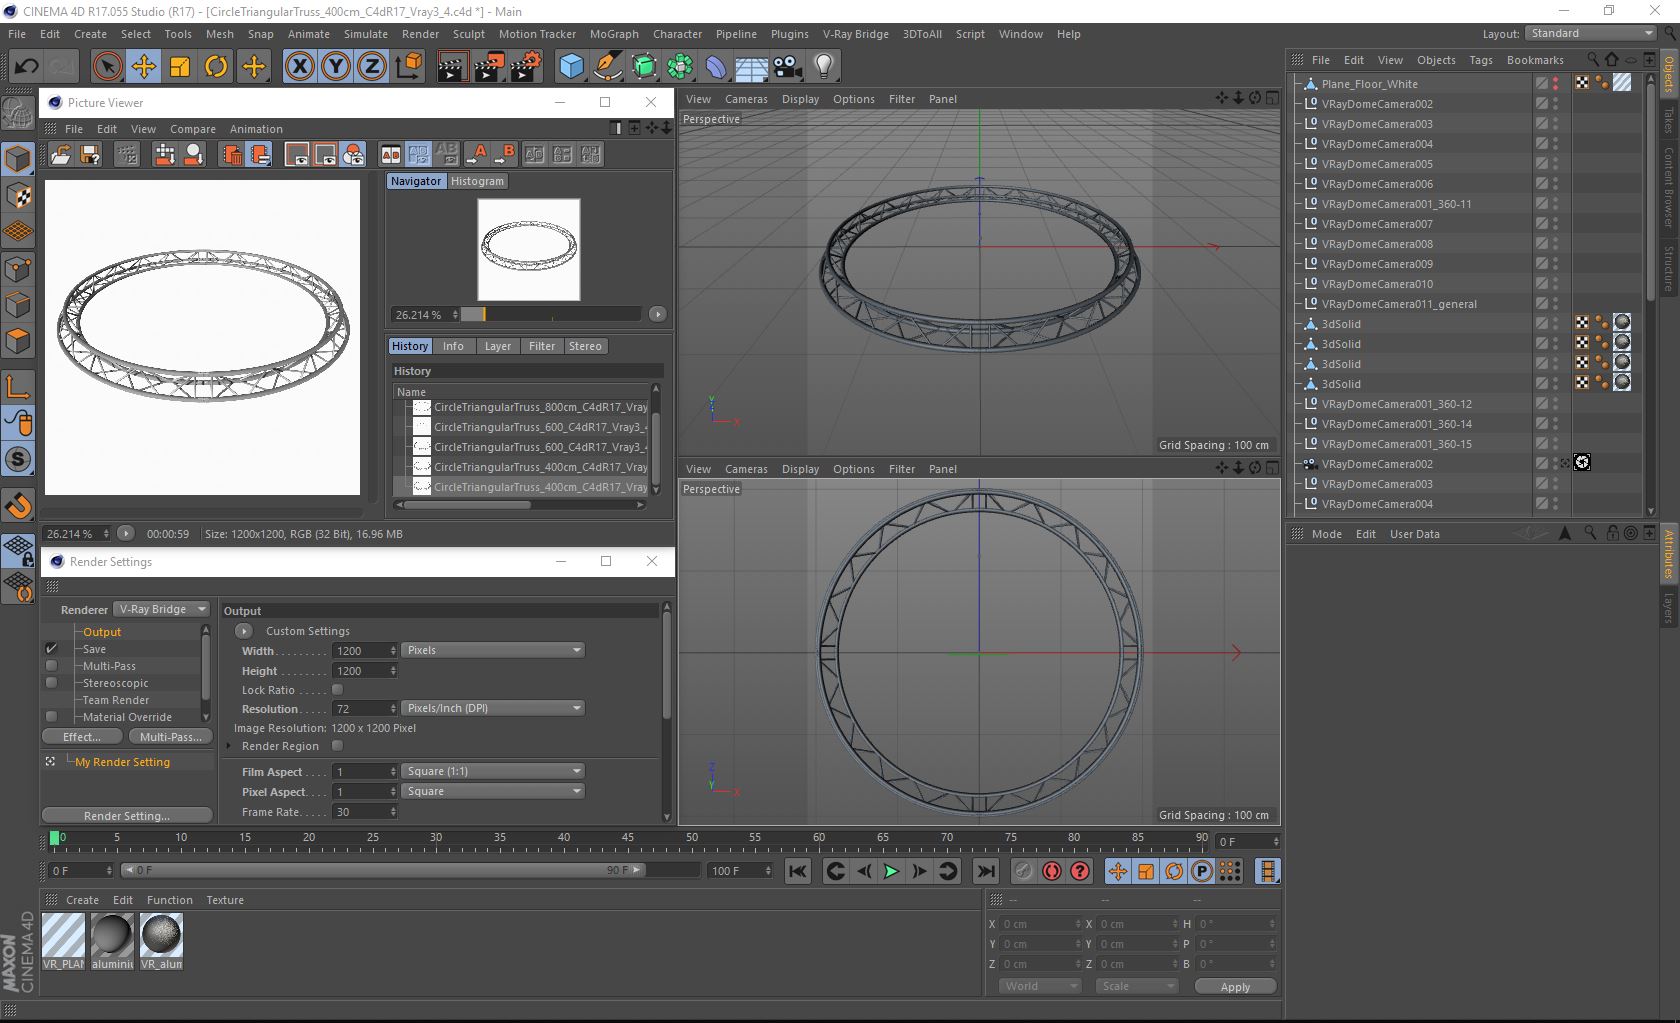1680x1023 pixels.
Task: Click the Play Forwards button
Action: click(x=890, y=871)
